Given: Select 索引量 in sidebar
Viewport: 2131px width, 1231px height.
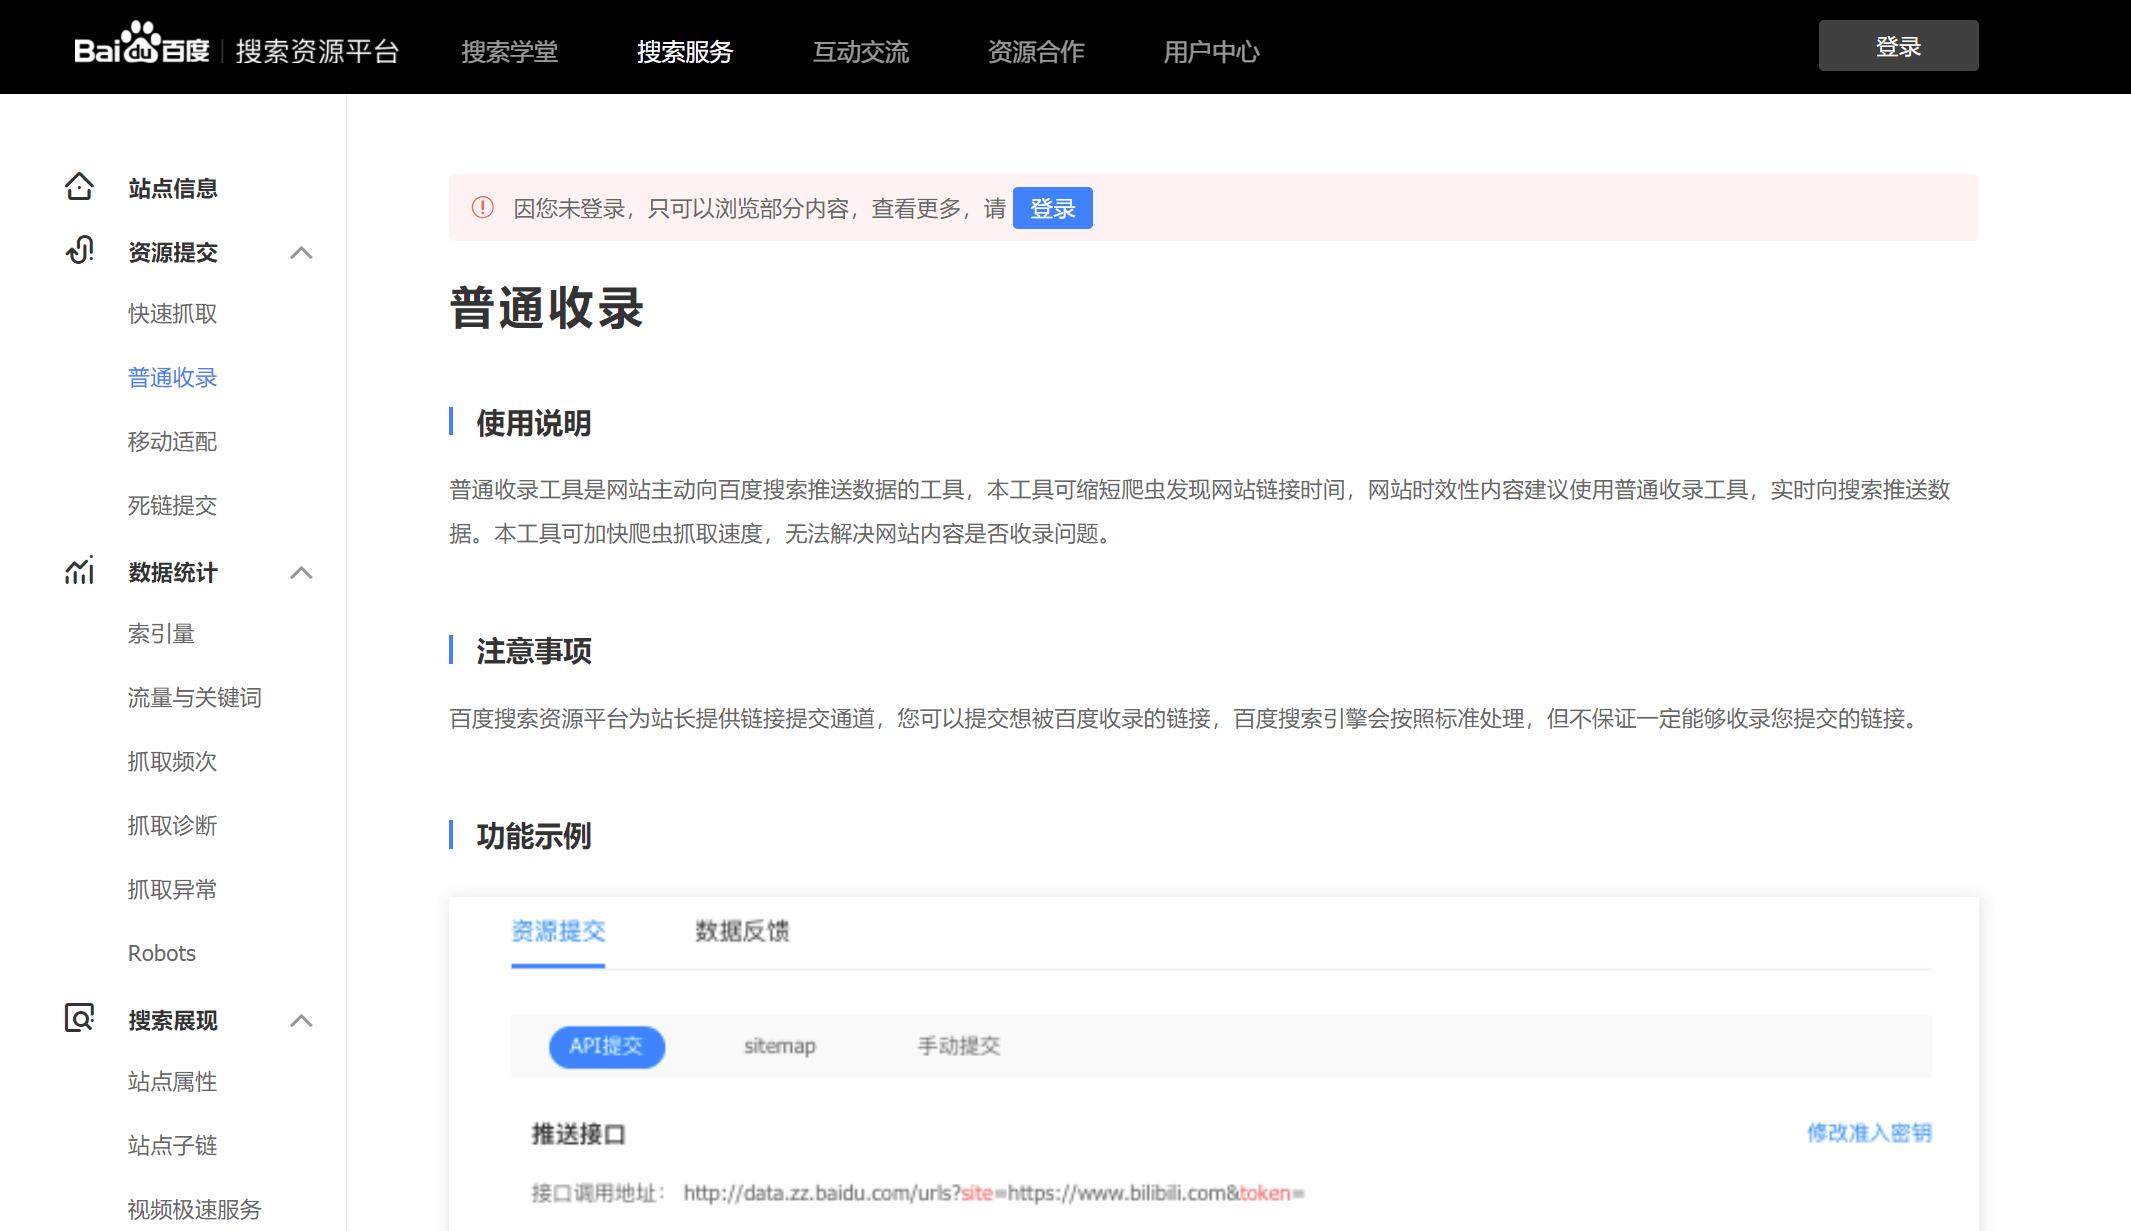Looking at the screenshot, I should 161,634.
